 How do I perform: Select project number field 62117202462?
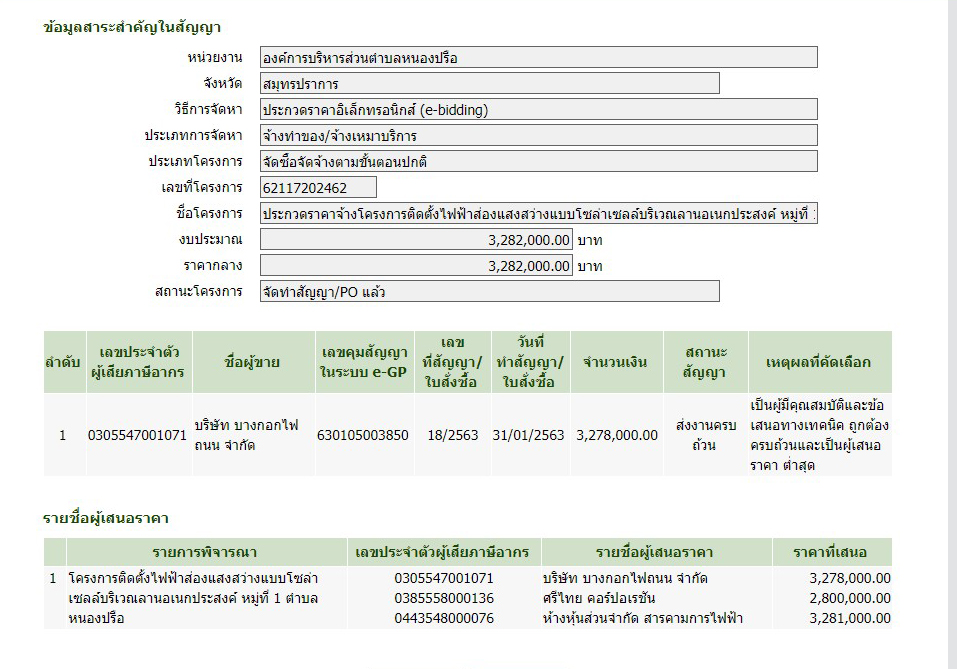[x=317, y=188]
